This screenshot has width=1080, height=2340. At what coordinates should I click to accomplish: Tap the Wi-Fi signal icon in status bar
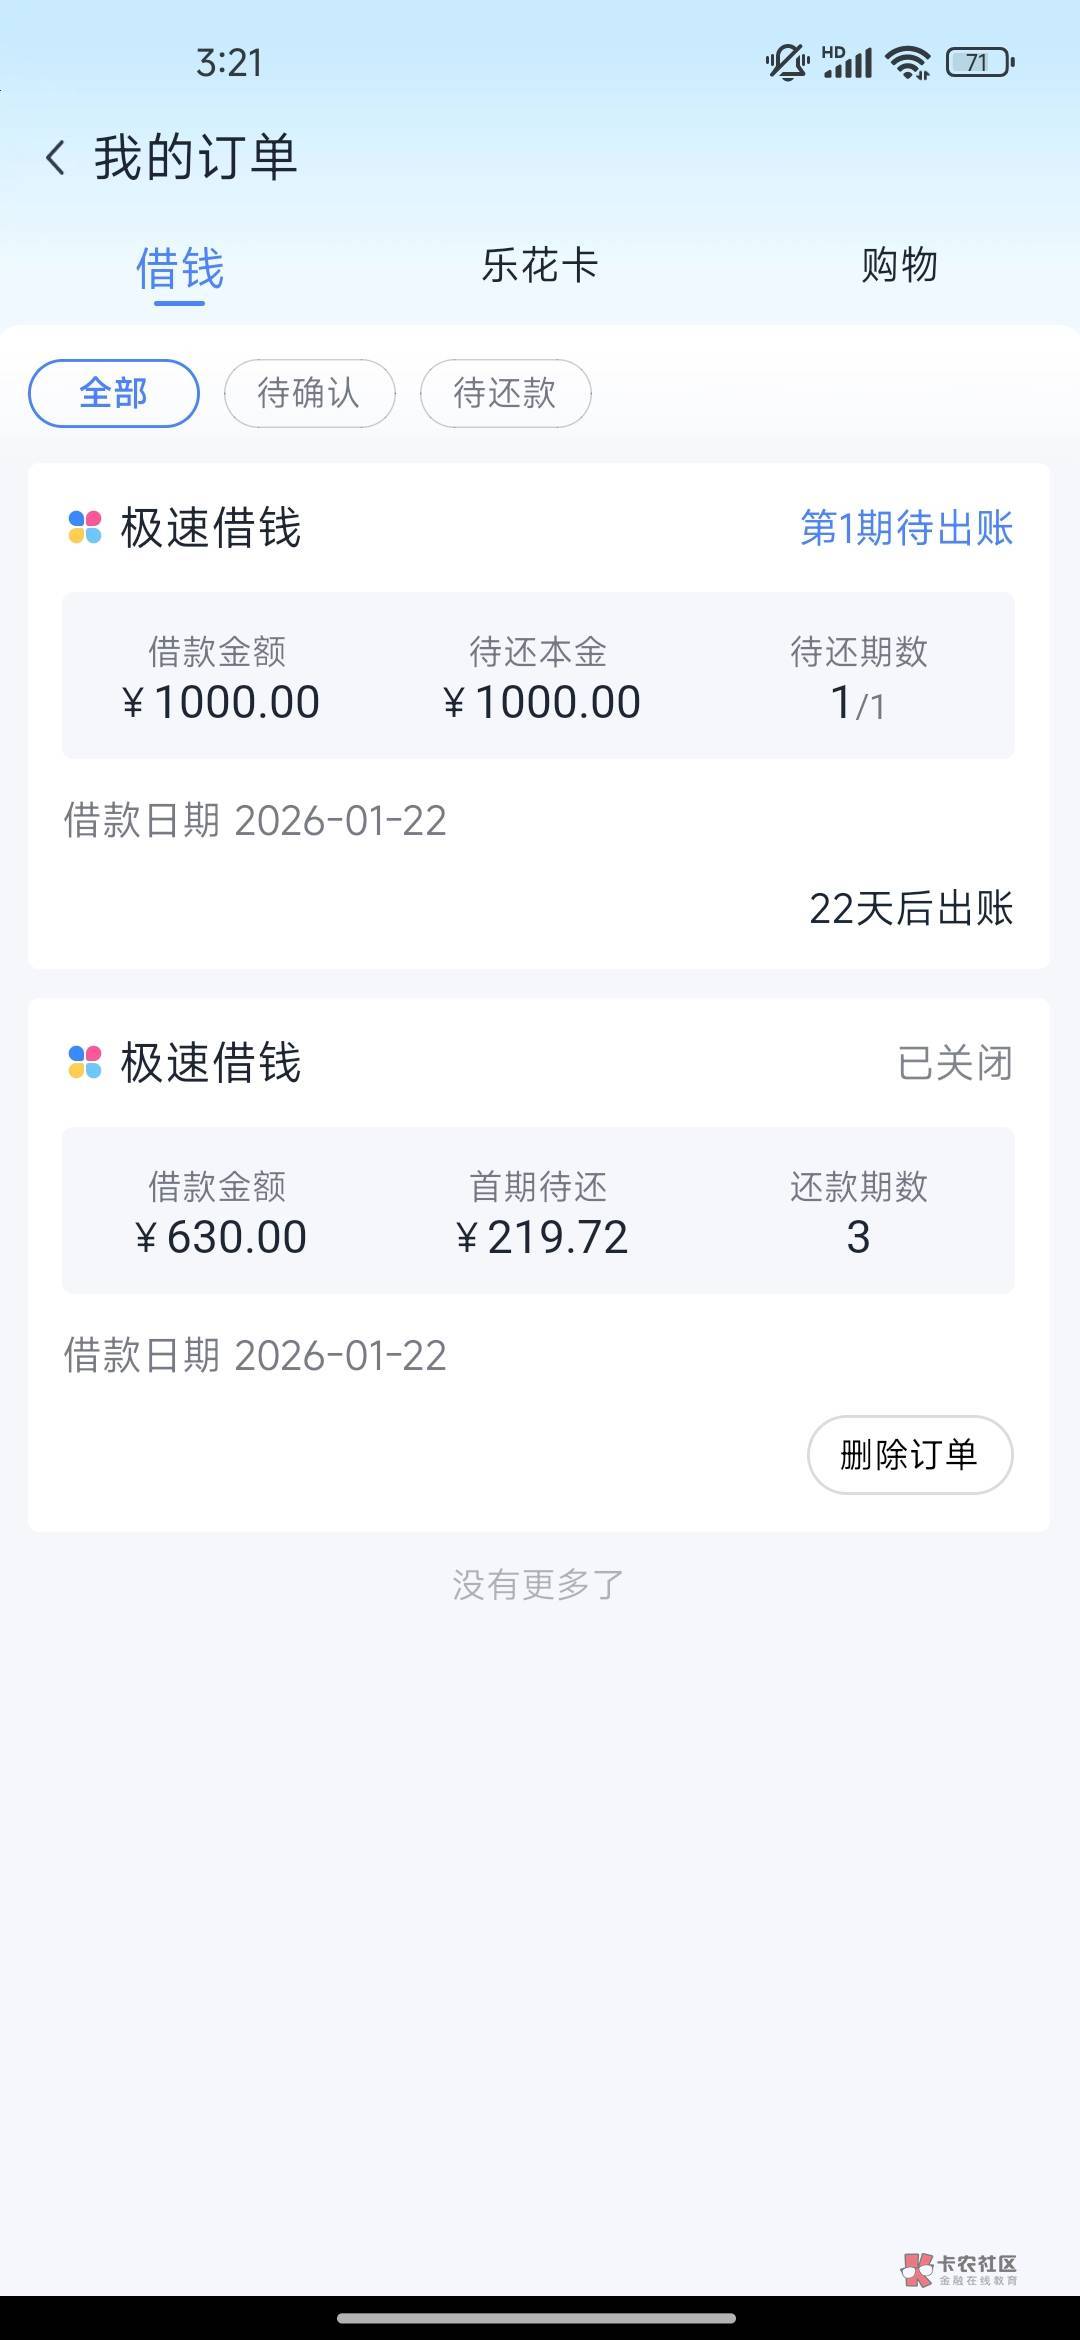click(909, 63)
